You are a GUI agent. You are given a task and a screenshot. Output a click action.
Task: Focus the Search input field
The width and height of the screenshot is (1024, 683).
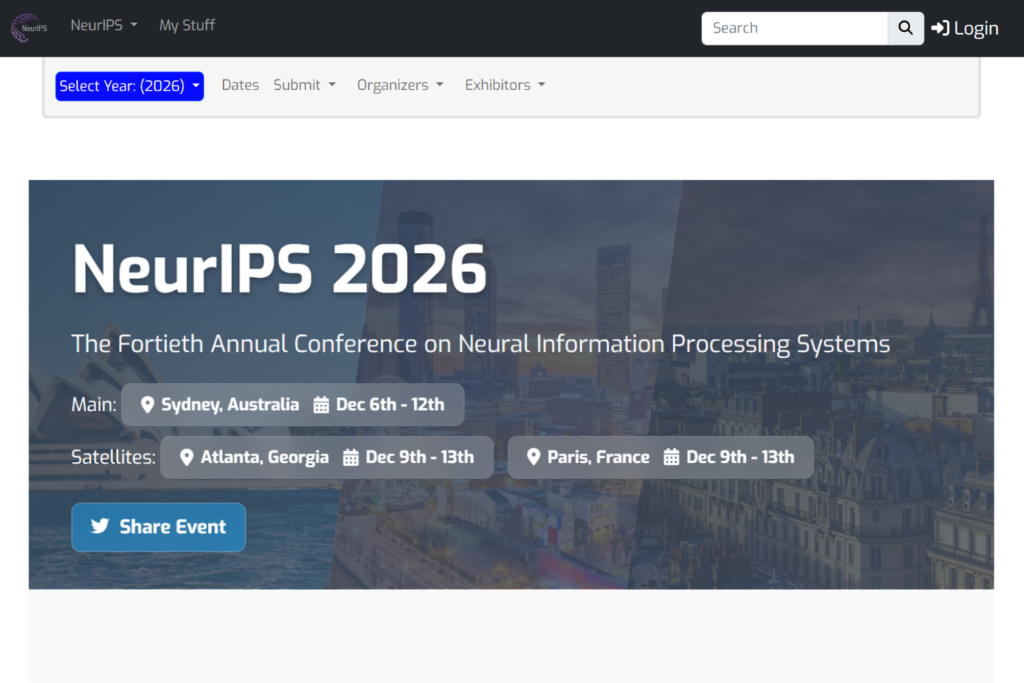[x=794, y=28]
